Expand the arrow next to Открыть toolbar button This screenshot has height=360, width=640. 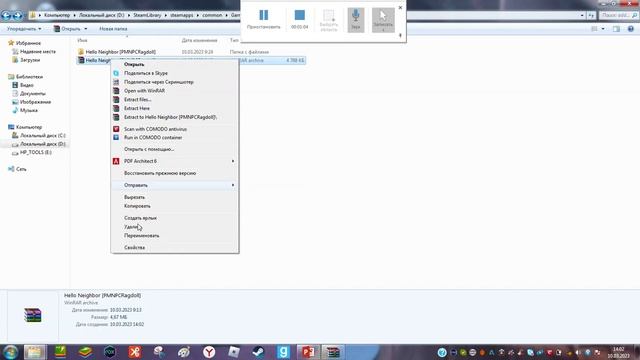pyautogui.click(x=85, y=29)
